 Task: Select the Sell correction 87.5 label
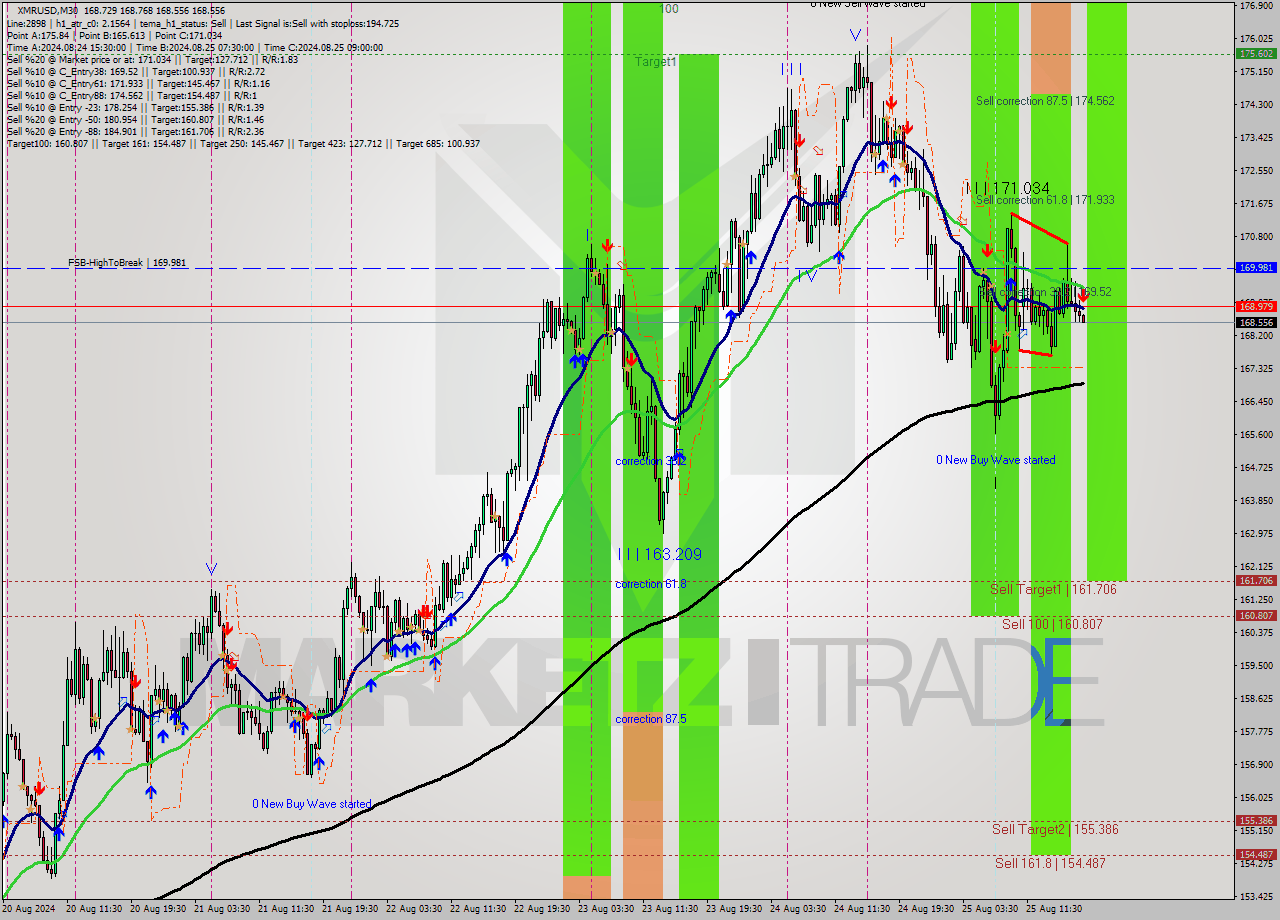[1044, 101]
